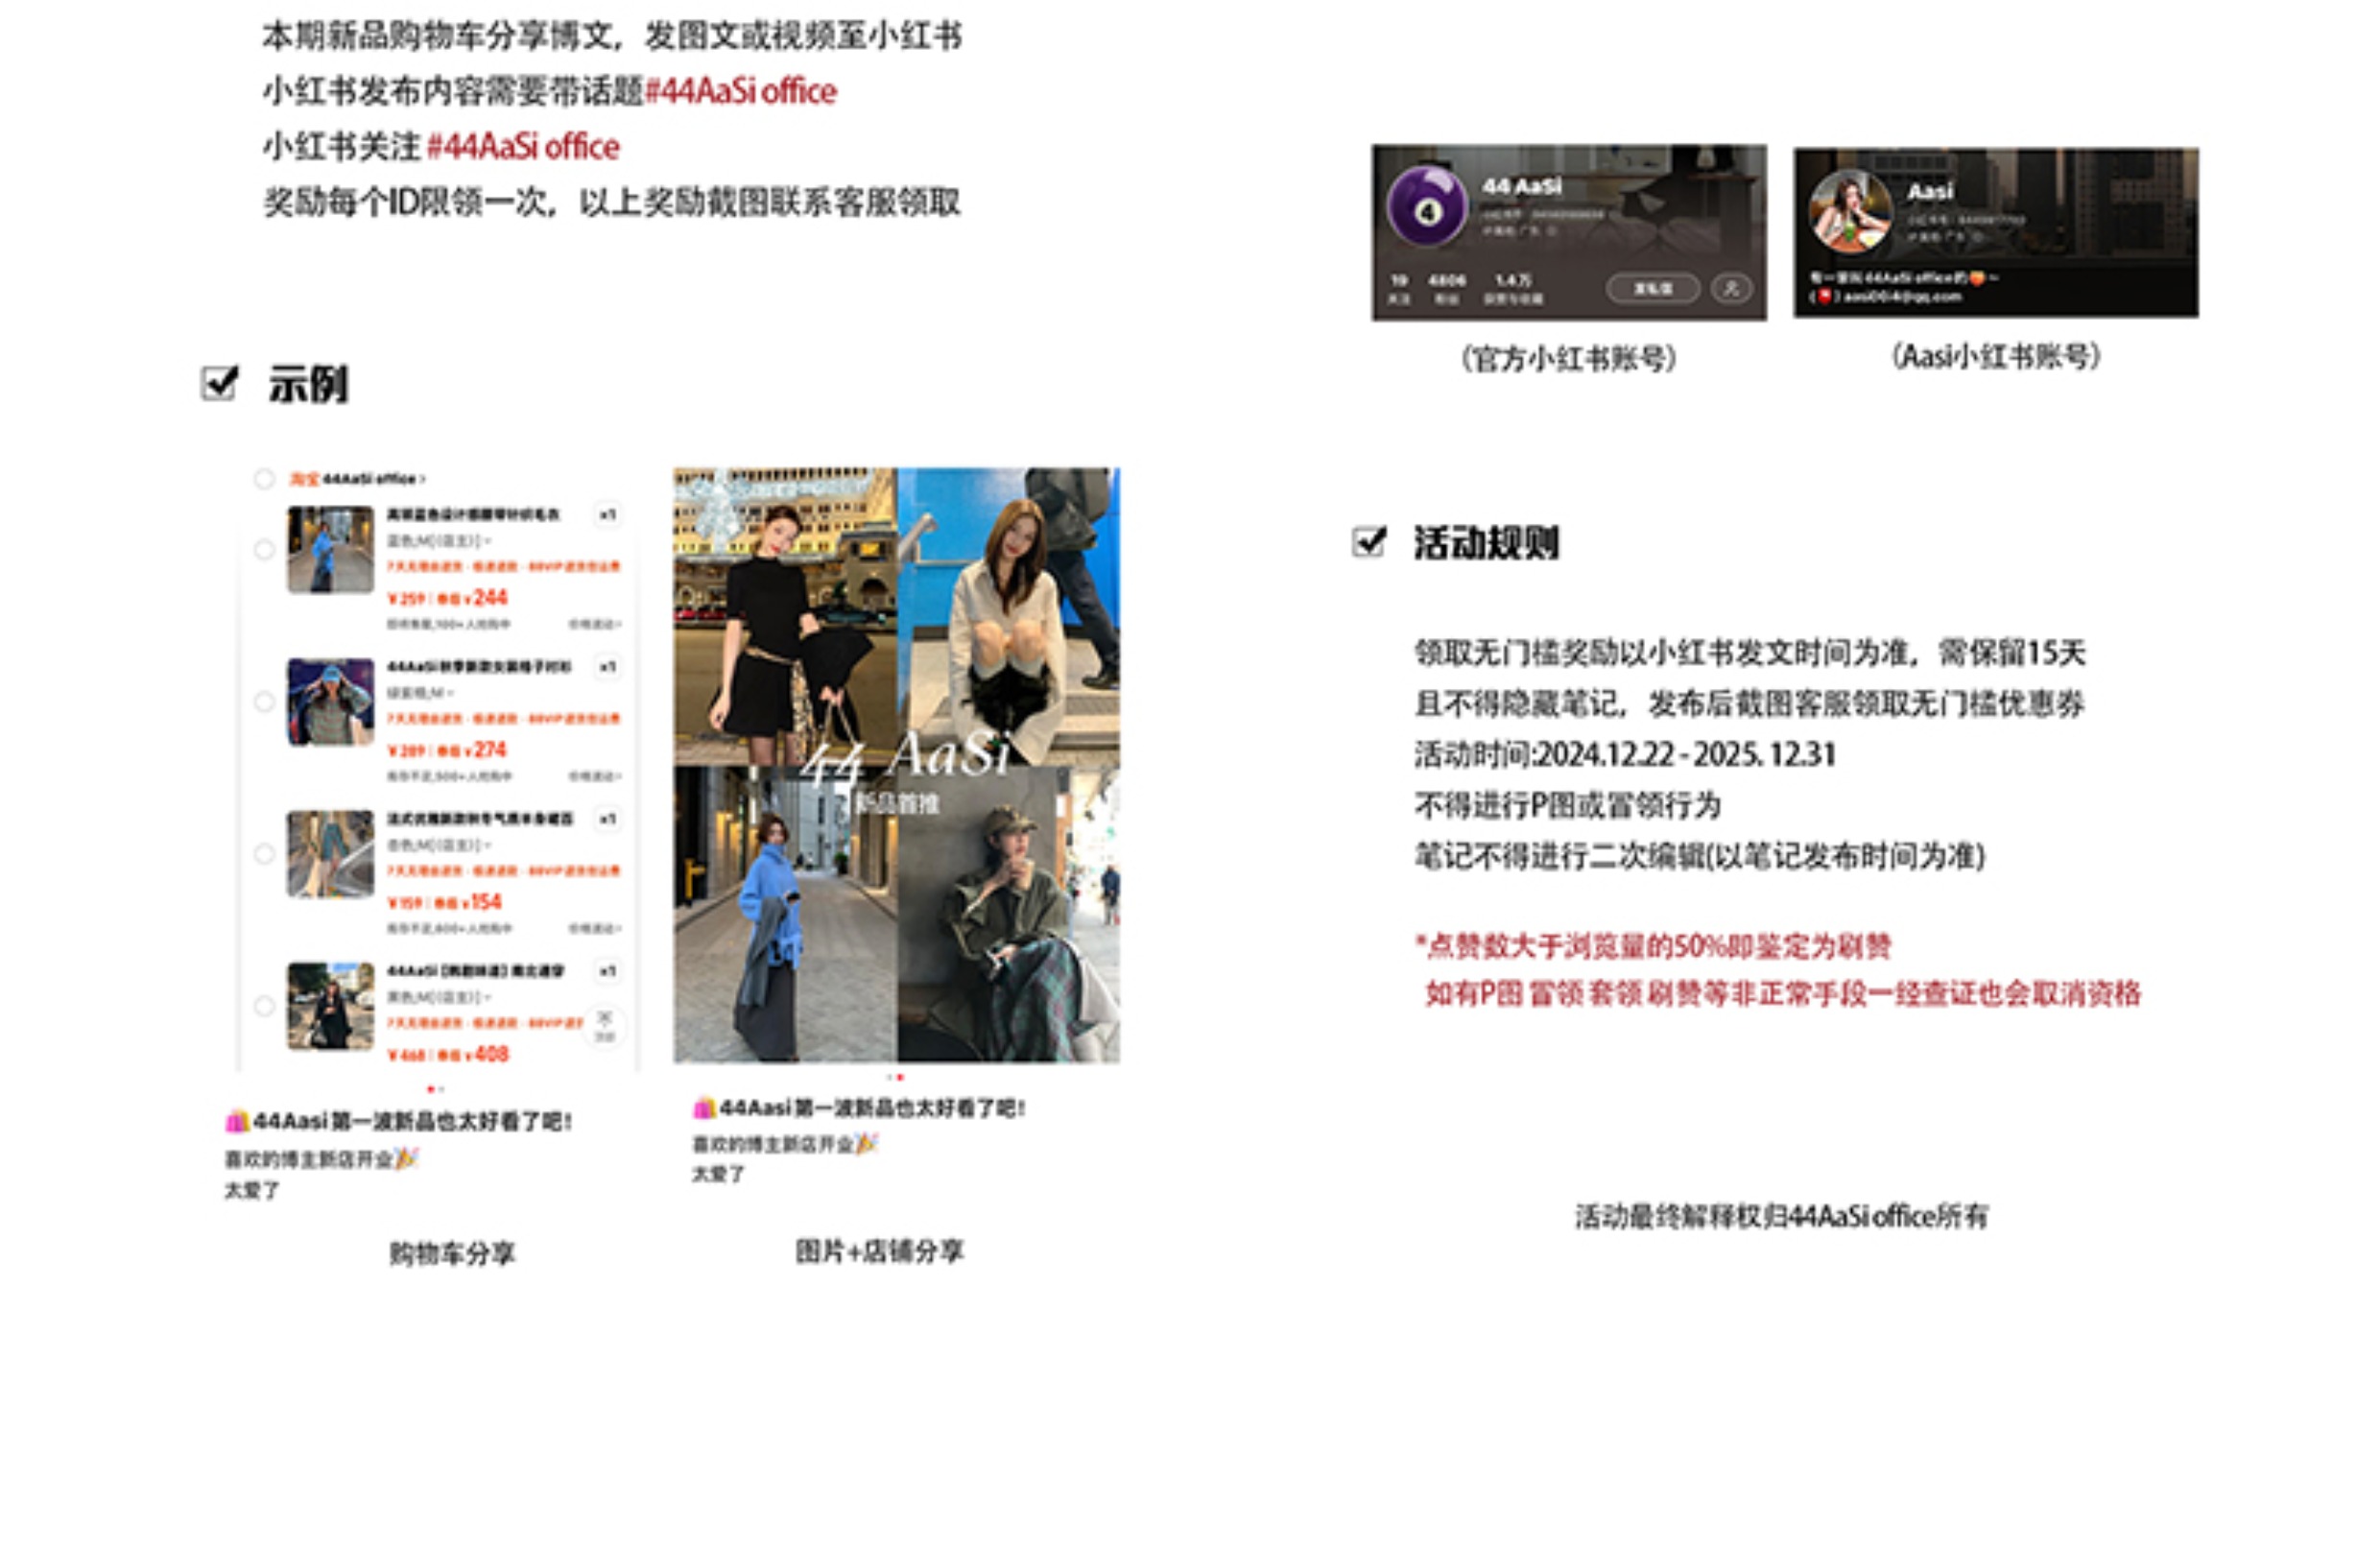Click the x1 quantity badge on first cart item
This screenshot has height=1547, width=2380.
click(x=607, y=515)
